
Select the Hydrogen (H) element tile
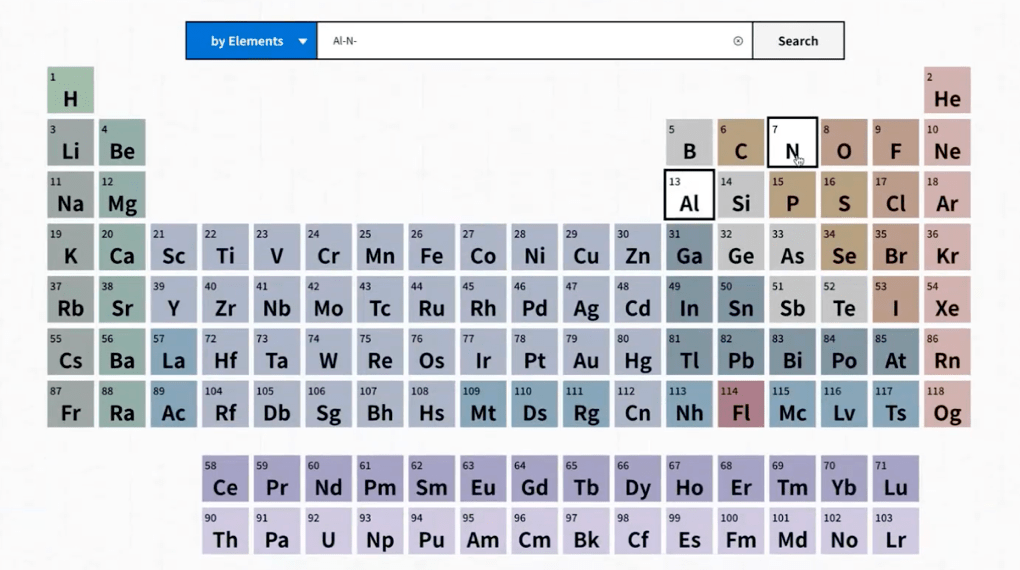coord(70,90)
